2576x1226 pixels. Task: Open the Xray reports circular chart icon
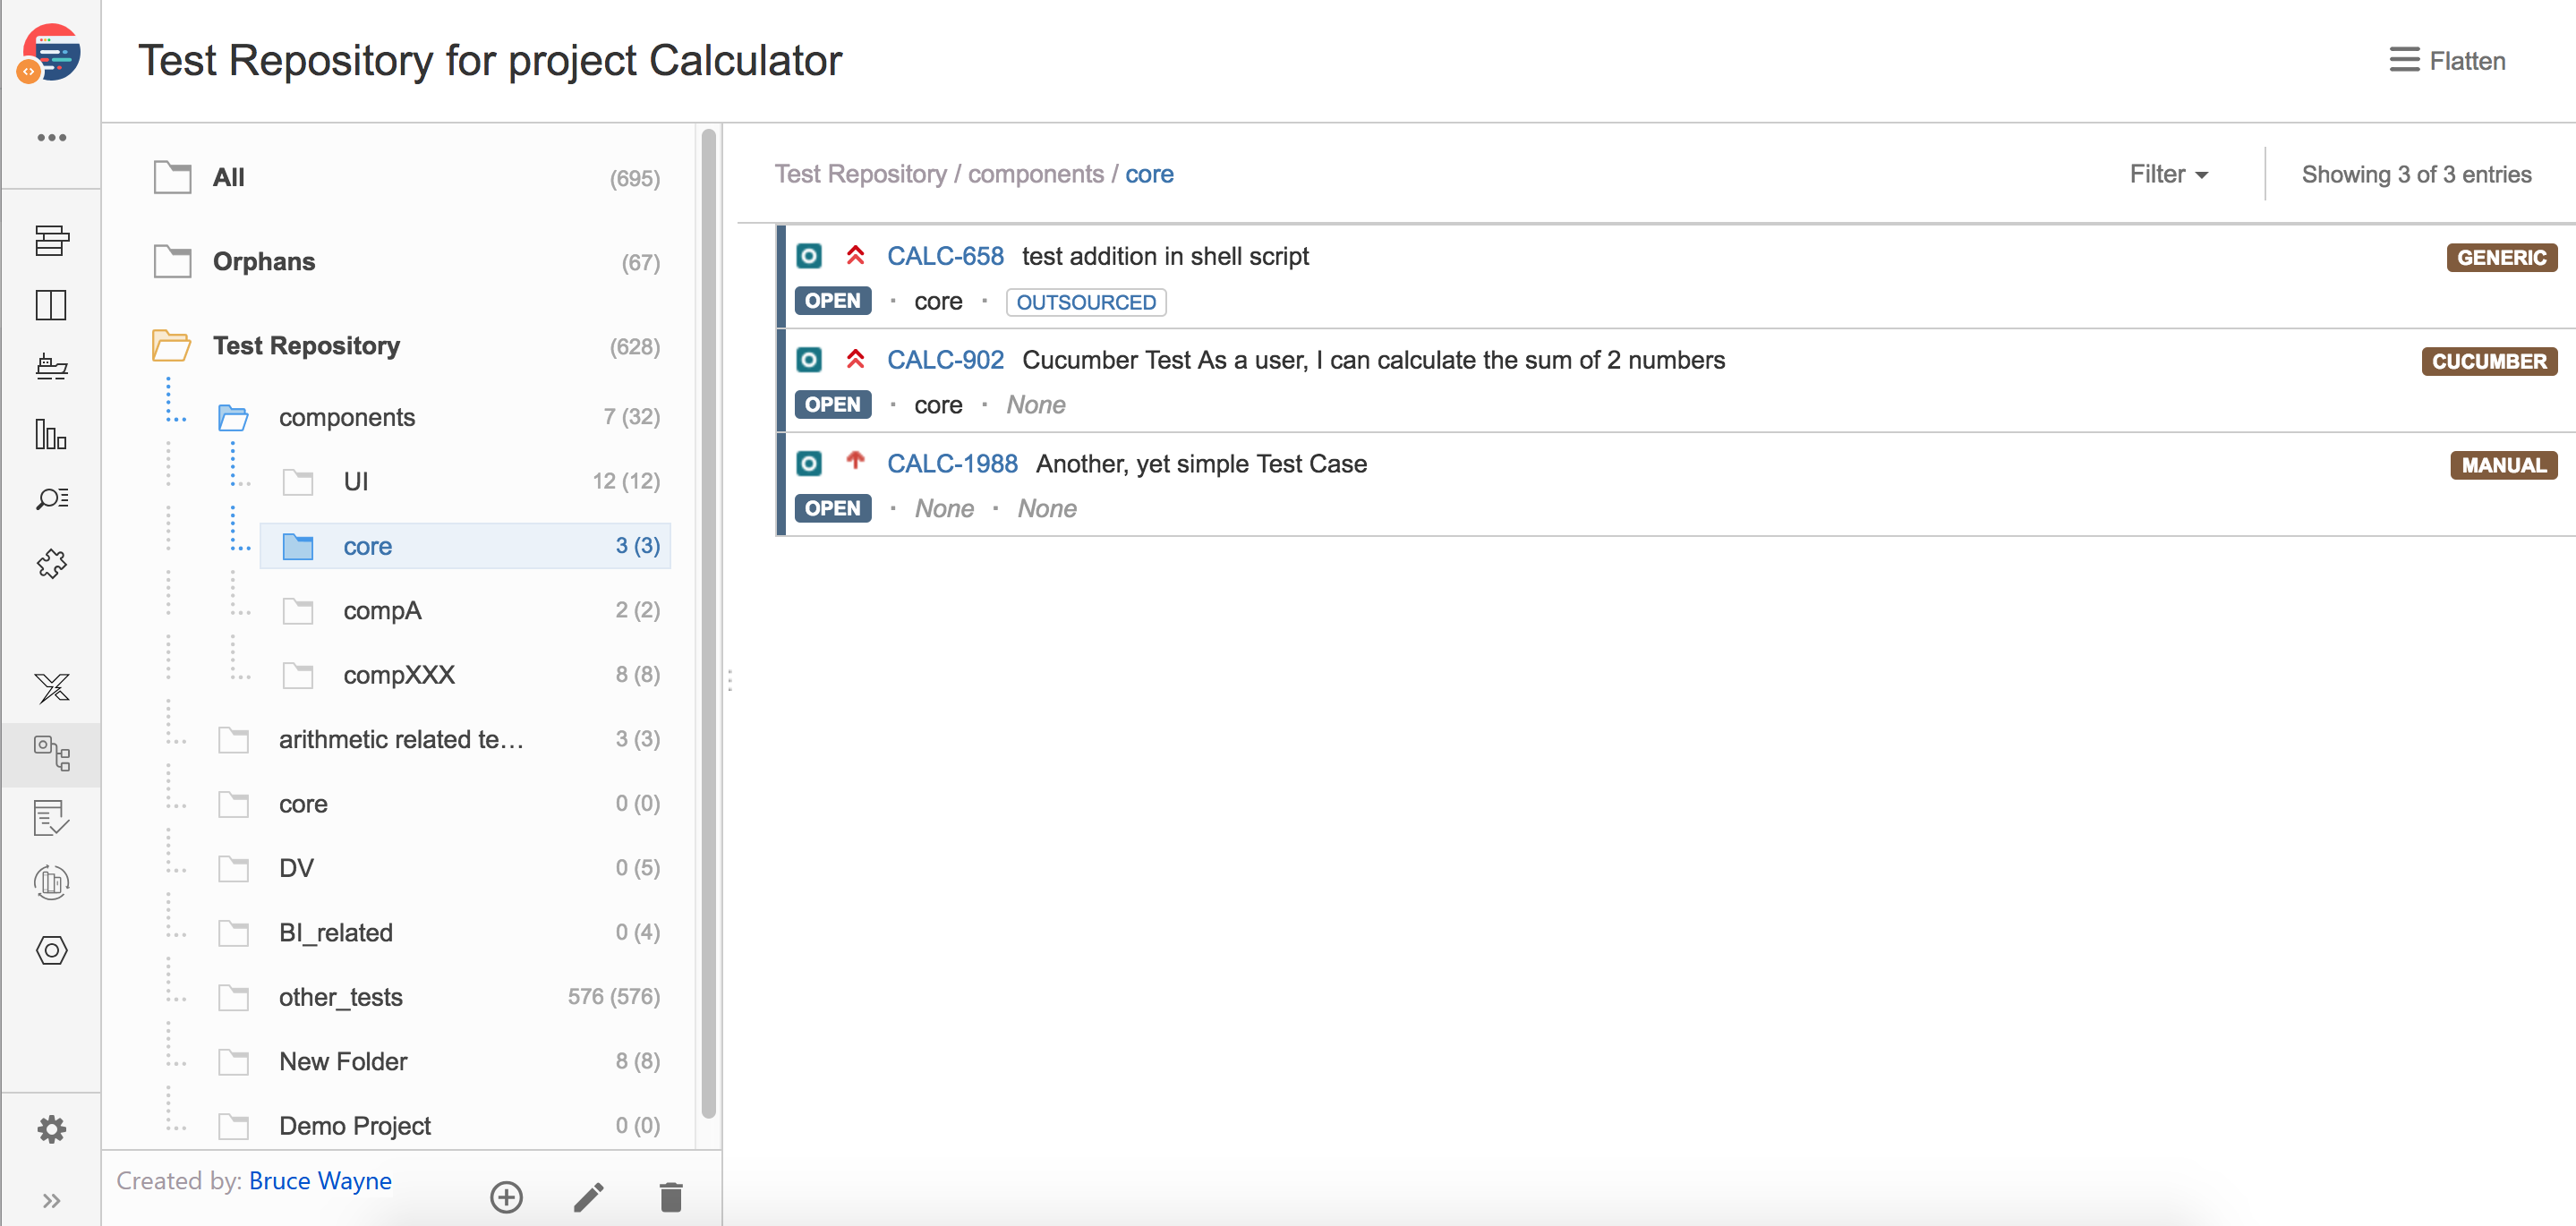(52, 883)
